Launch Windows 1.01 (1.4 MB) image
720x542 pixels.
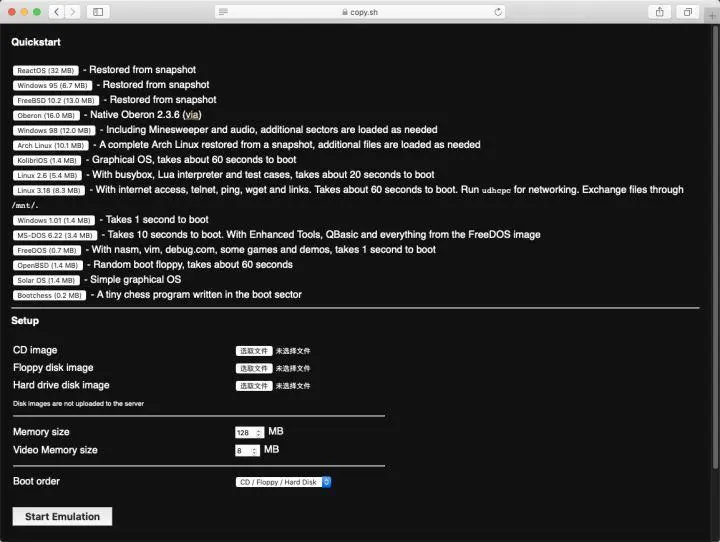click(54, 220)
